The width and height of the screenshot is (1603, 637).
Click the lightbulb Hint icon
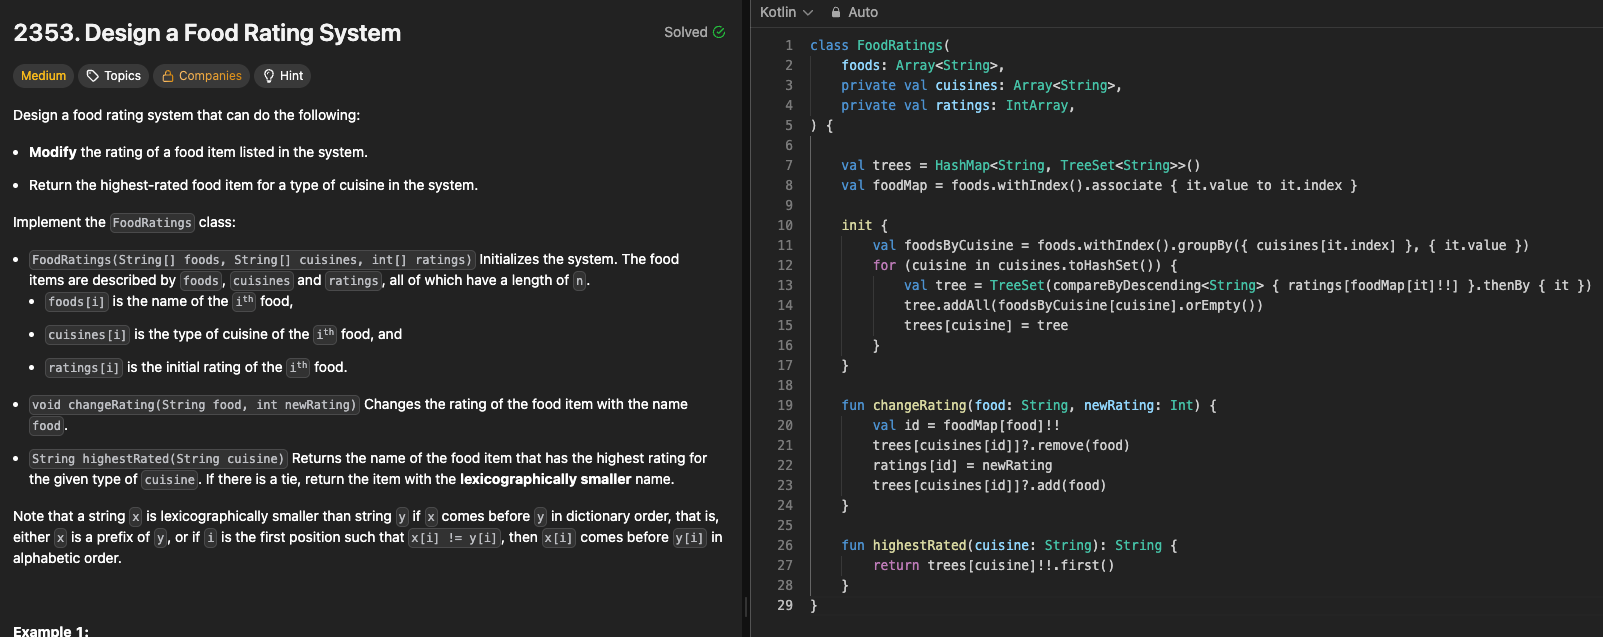point(269,76)
